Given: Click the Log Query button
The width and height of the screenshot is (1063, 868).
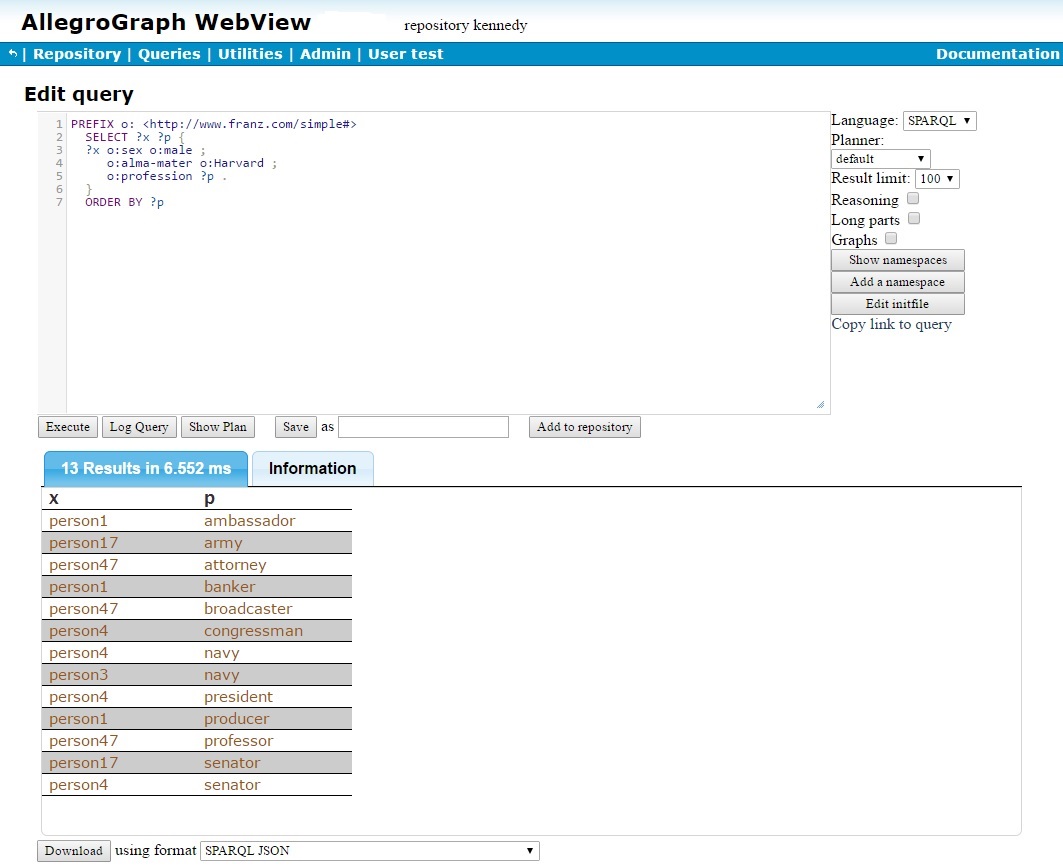Looking at the screenshot, I should point(139,427).
